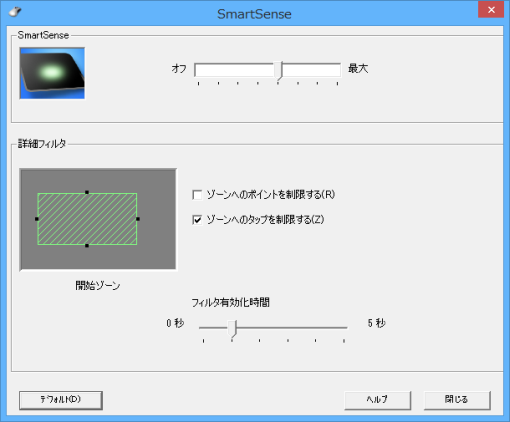Image resolution: width=510 pixels, height=422 pixels.
Task: Click the filter time track near 0 秒
Action: (x=205, y=328)
